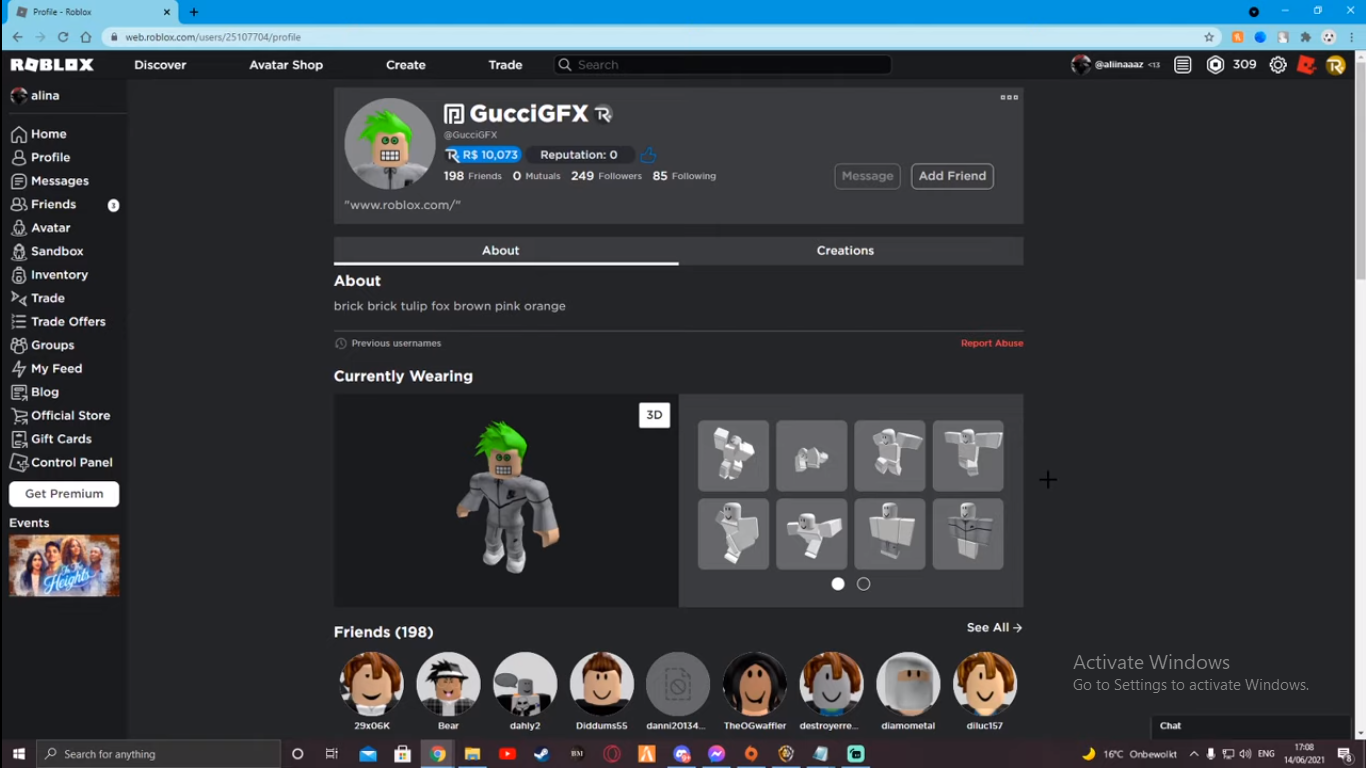Image resolution: width=1366 pixels, height=768 pixels.
Task: Click the gold R icon in the header
Action: (1336, 65)
